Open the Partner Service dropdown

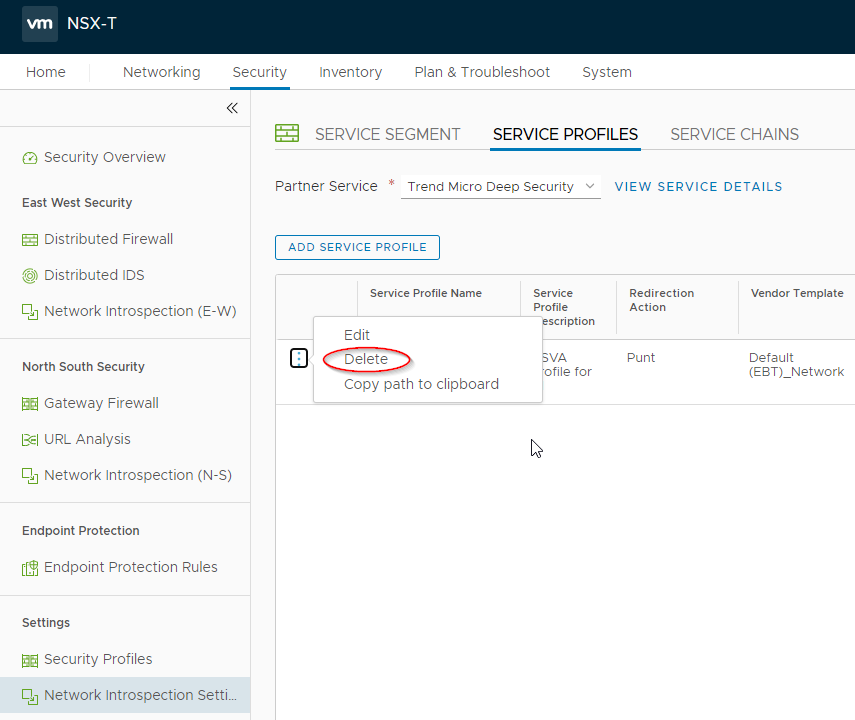(x=501, y=187)
